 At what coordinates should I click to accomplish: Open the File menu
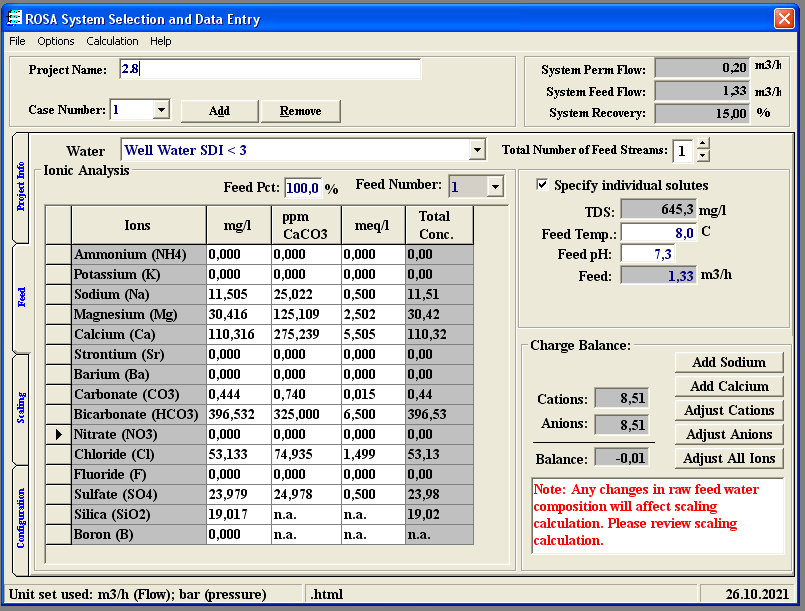point(17,41)
